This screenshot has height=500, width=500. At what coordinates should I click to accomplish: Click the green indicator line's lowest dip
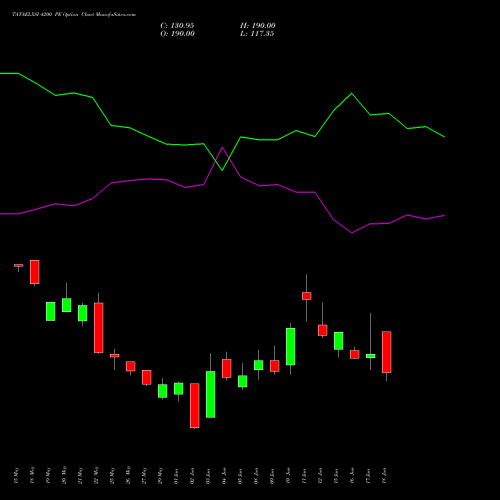222,170
